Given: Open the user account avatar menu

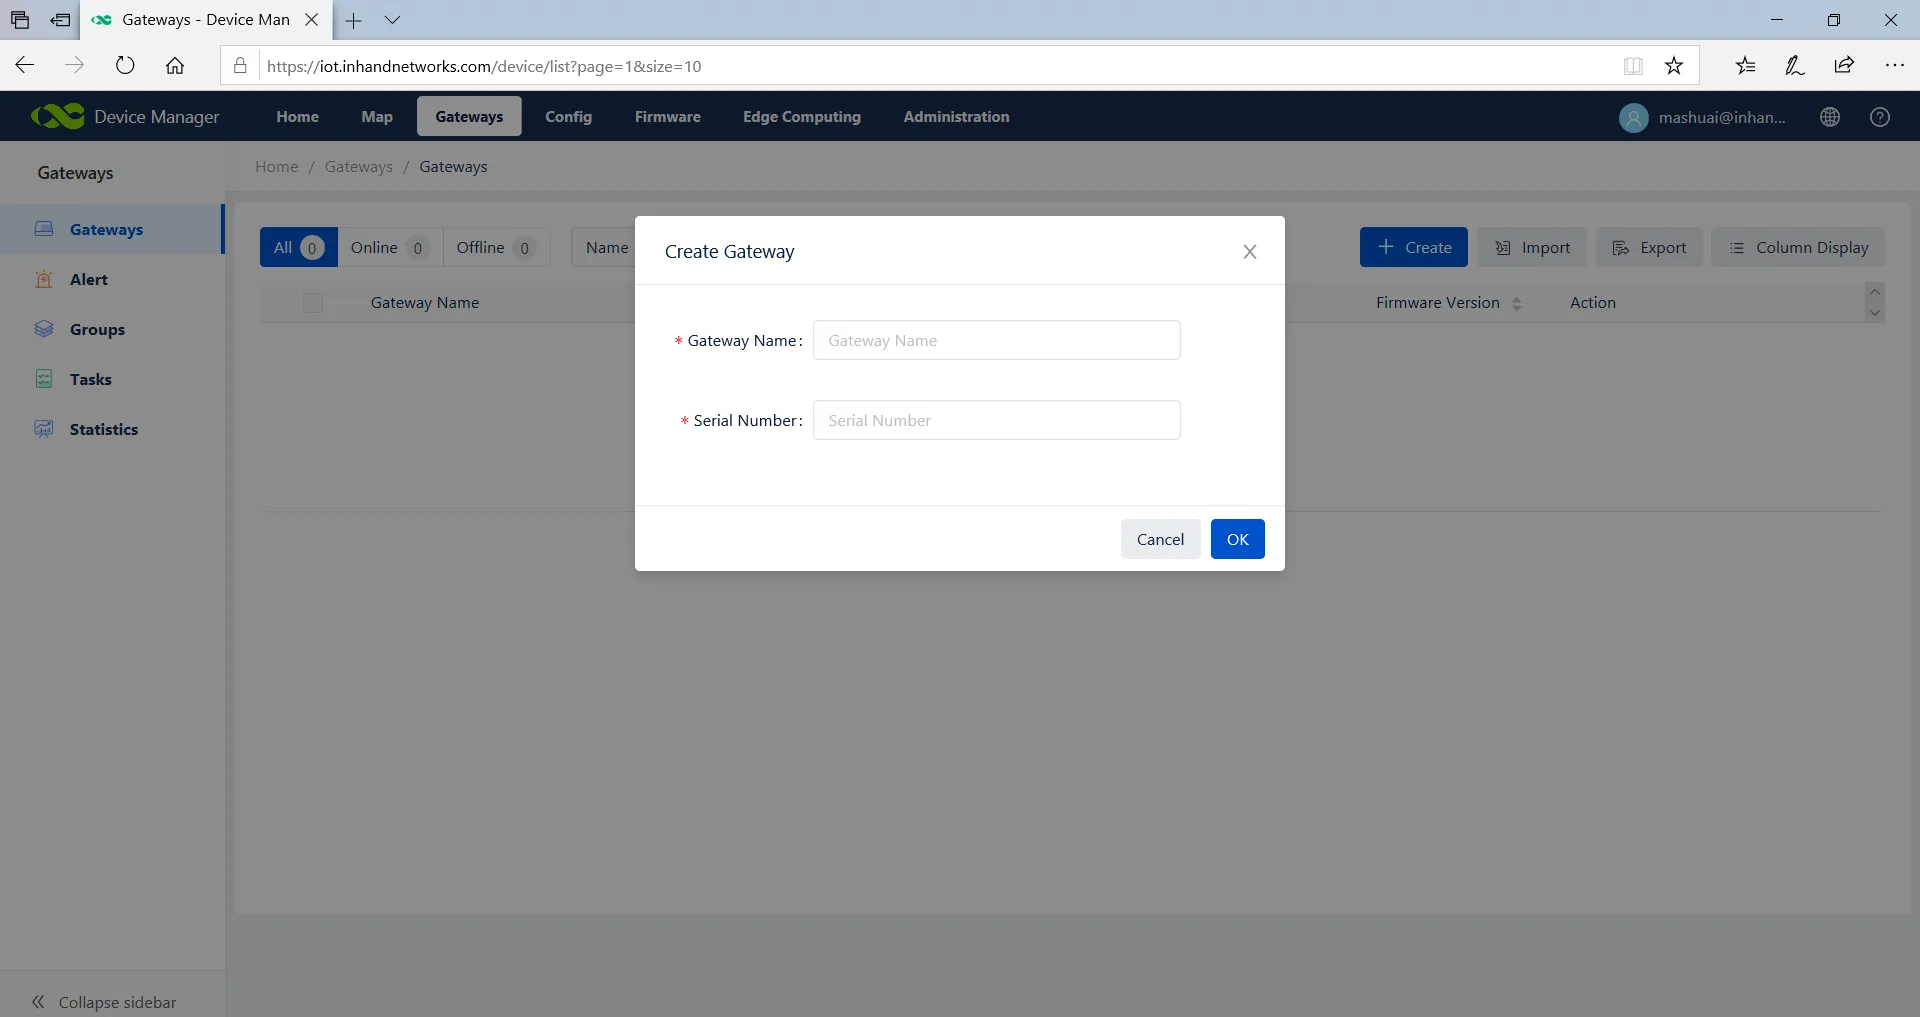Looking at the screenshot, I should [x=1633, y=118].
